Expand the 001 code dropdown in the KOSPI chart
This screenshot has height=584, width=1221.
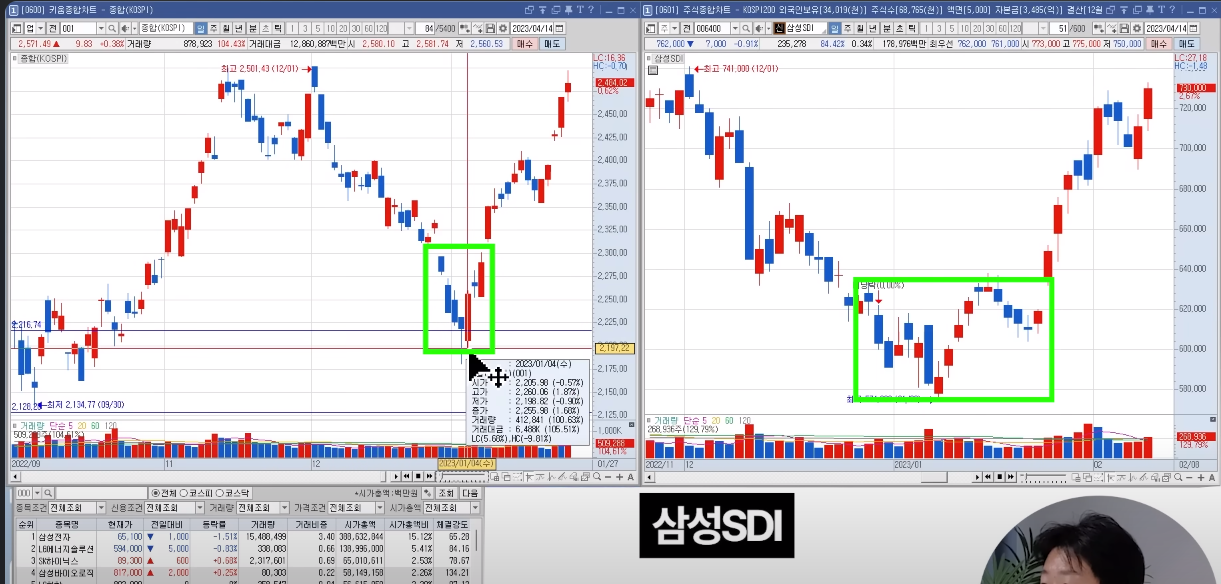coord(101,29)
